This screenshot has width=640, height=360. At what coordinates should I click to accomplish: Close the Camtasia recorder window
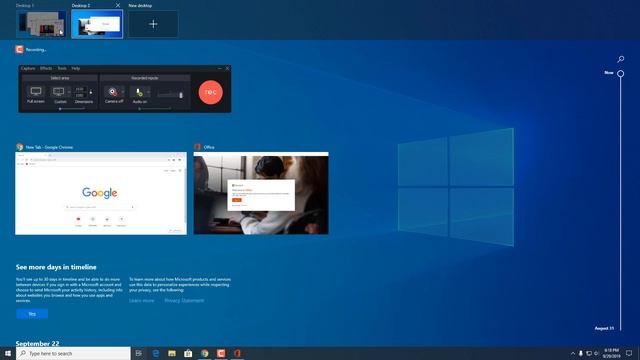(227, 69)
